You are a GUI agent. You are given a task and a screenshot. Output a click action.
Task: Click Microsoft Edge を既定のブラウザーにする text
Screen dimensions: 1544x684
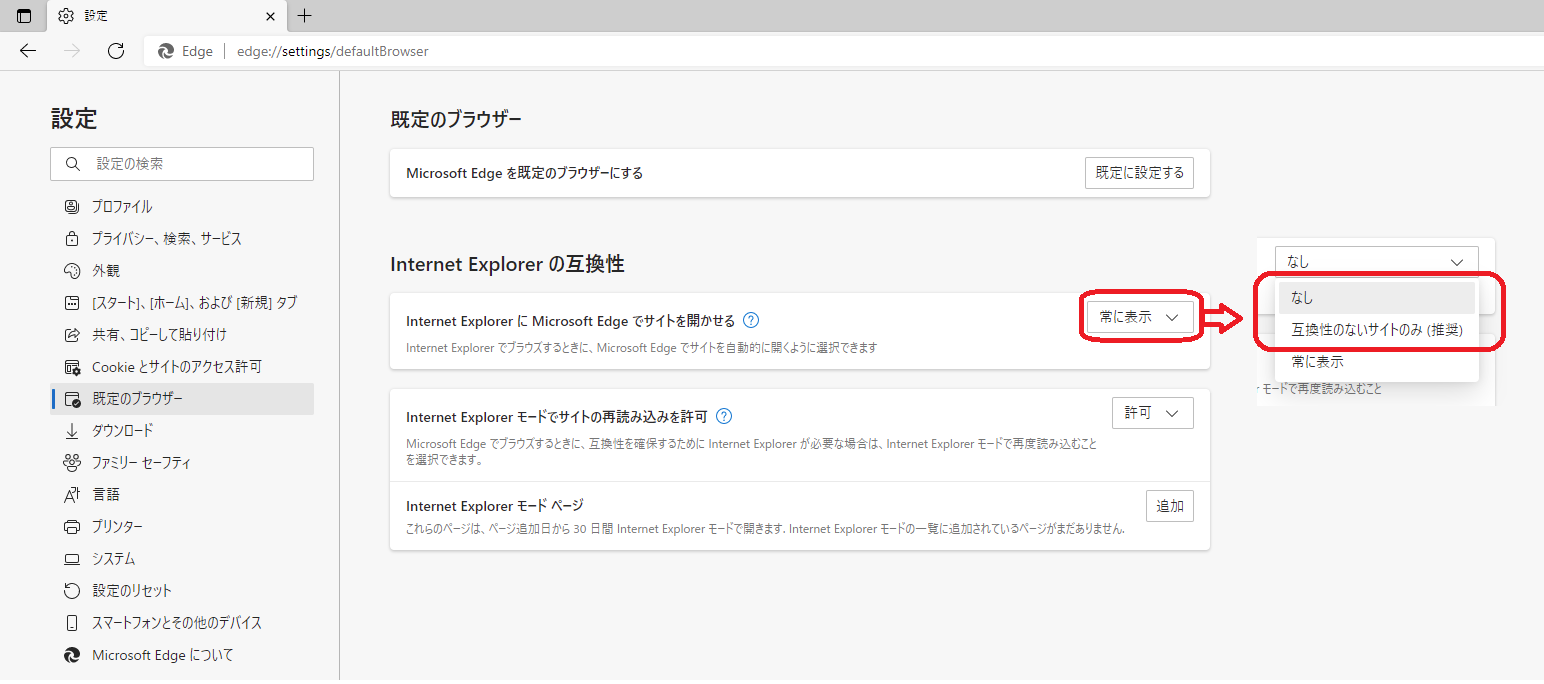[x=525, y=173]
